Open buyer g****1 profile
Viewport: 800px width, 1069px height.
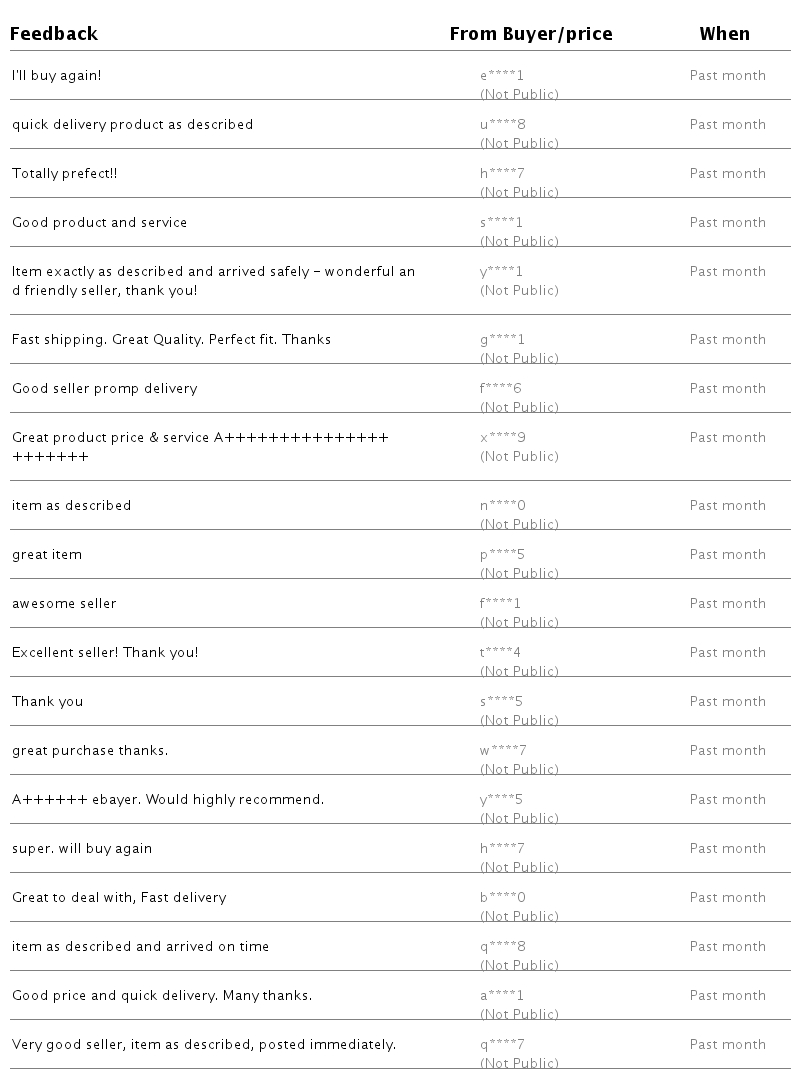click(502, 340)
